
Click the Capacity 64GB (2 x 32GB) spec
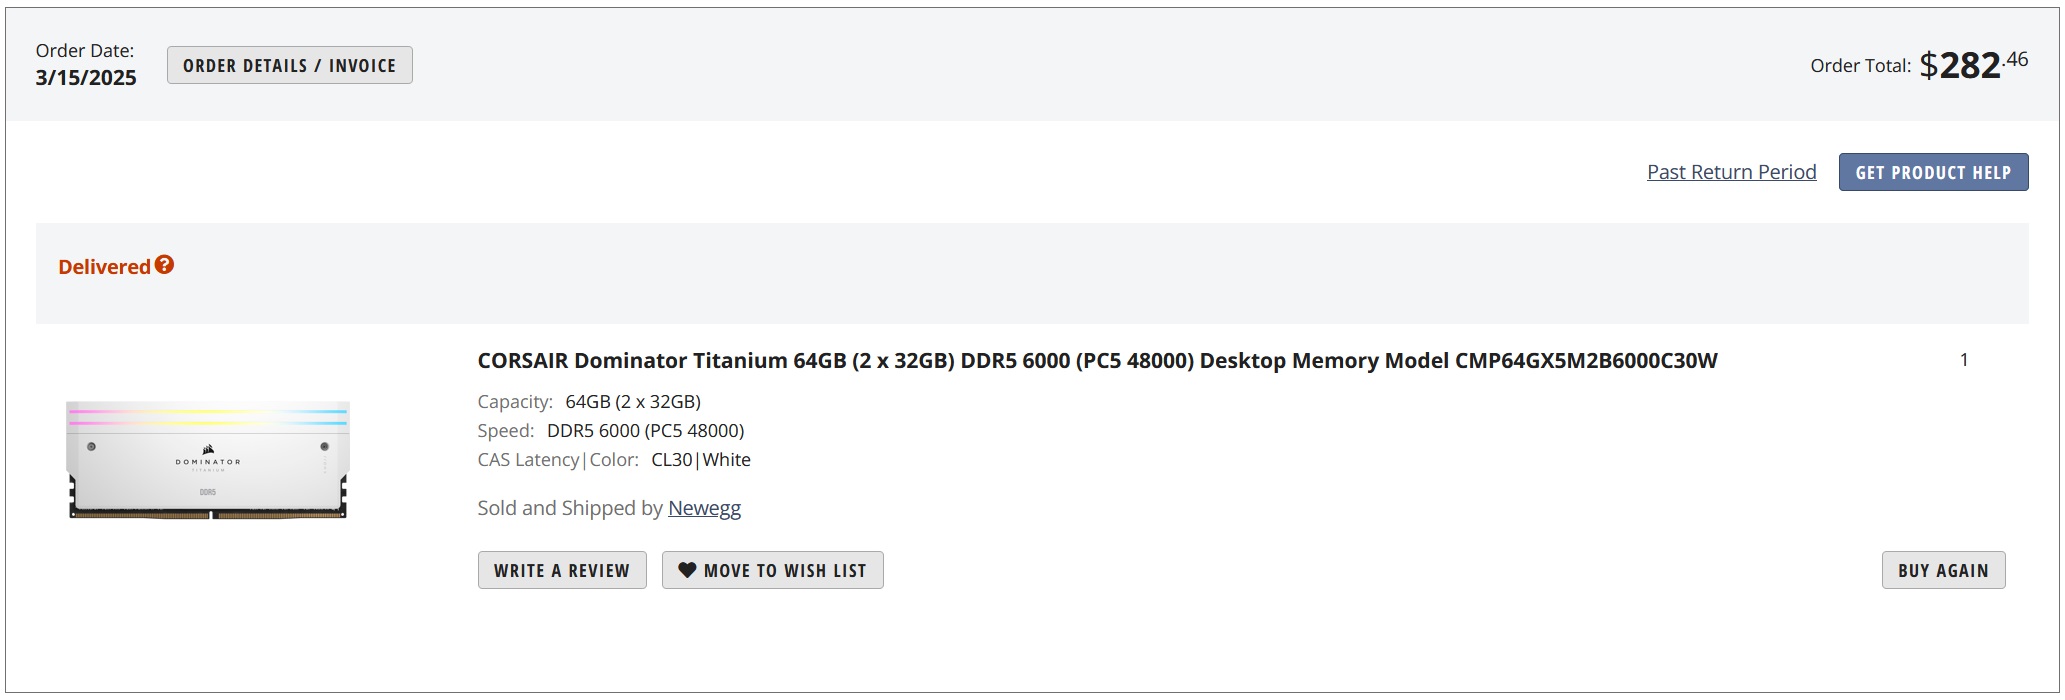(632, 402)
